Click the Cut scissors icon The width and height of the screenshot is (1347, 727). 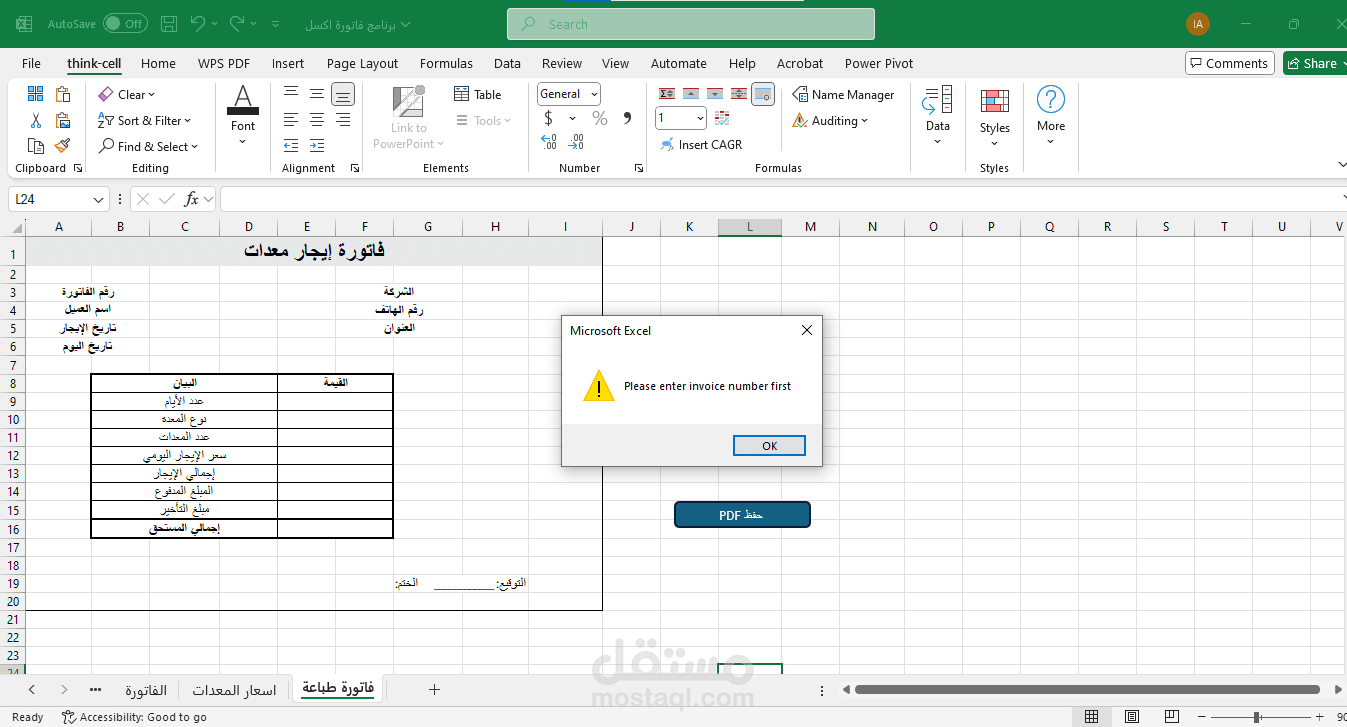point(36,120)
